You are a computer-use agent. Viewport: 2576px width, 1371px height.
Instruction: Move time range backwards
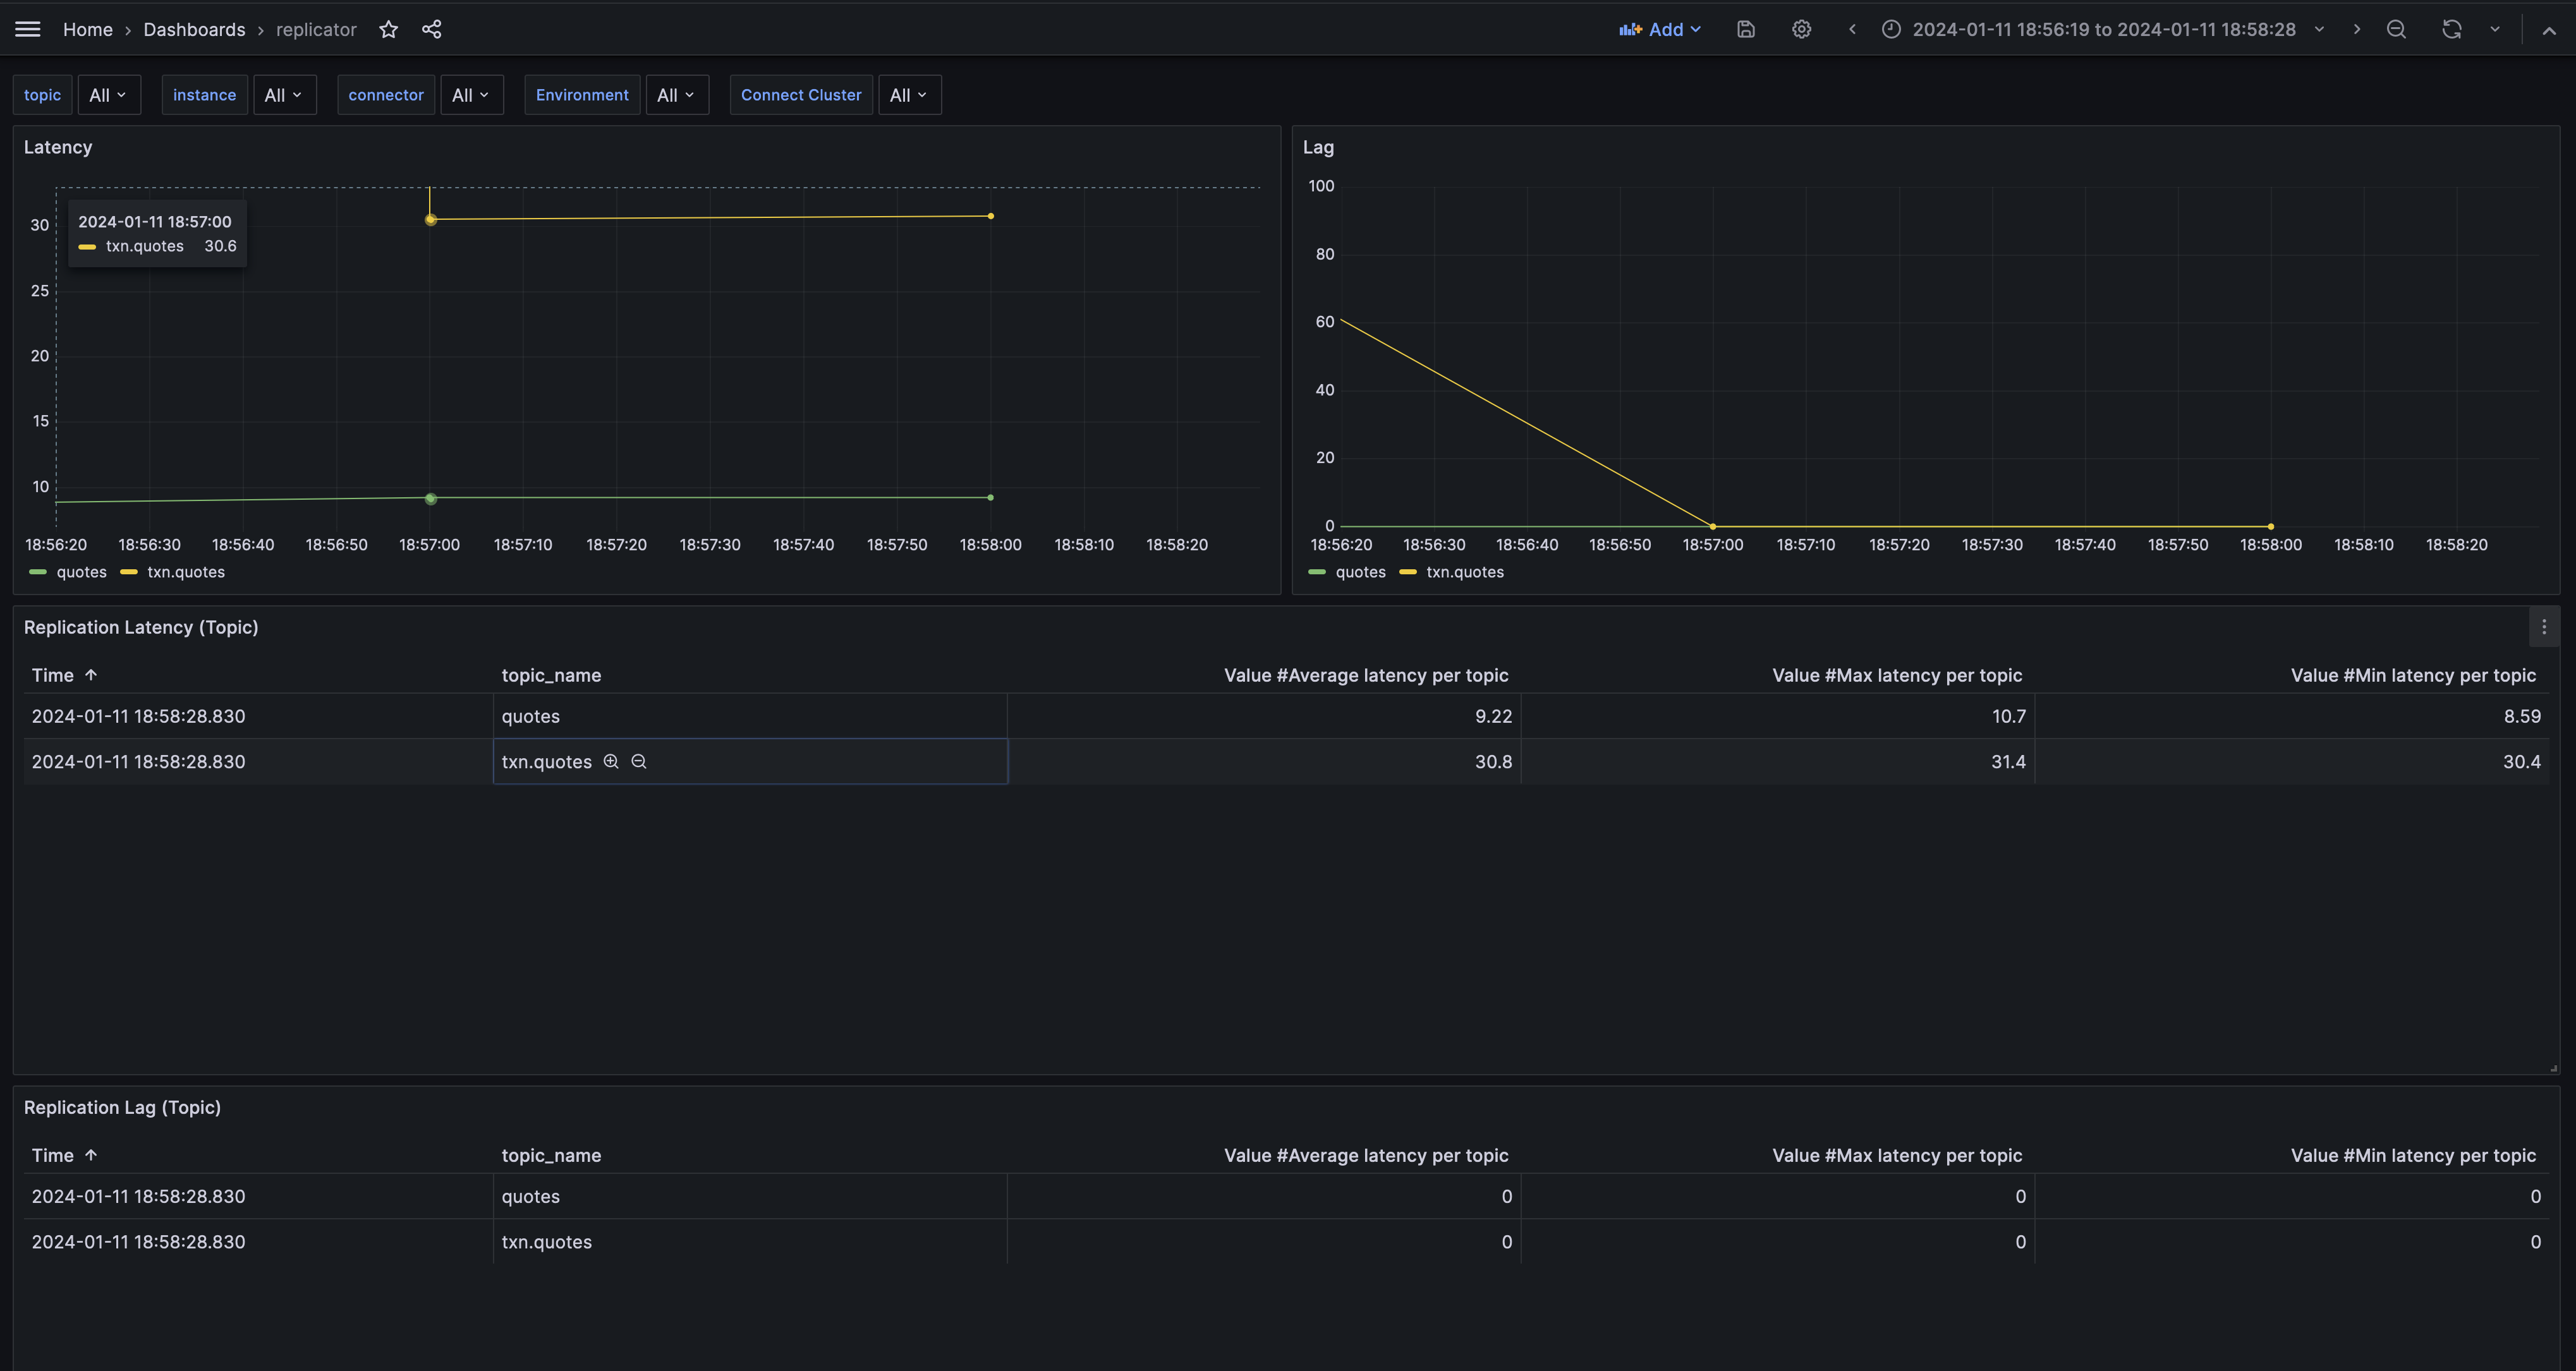coord(1852,29)
